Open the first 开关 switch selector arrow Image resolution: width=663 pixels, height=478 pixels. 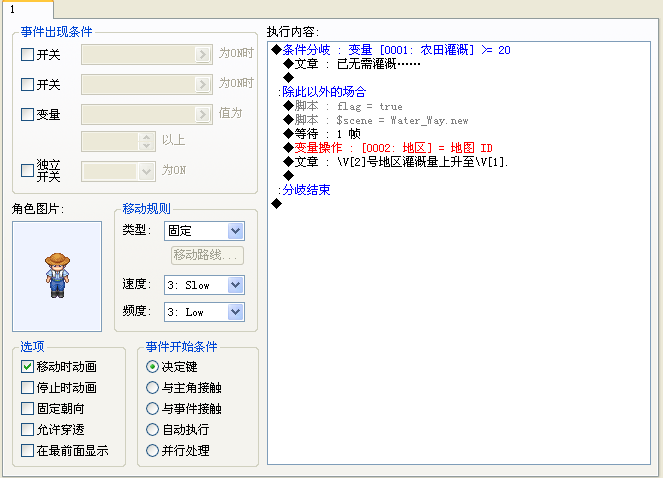coord(203,55)
